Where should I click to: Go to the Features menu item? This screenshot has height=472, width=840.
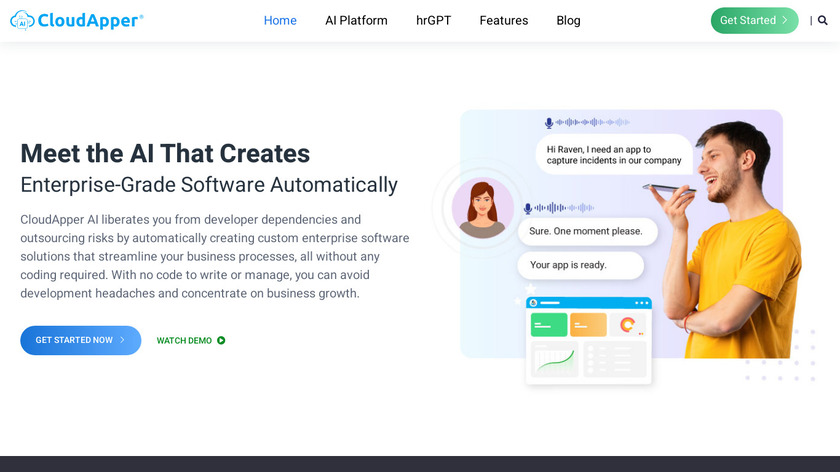click(x=503, y=20)
